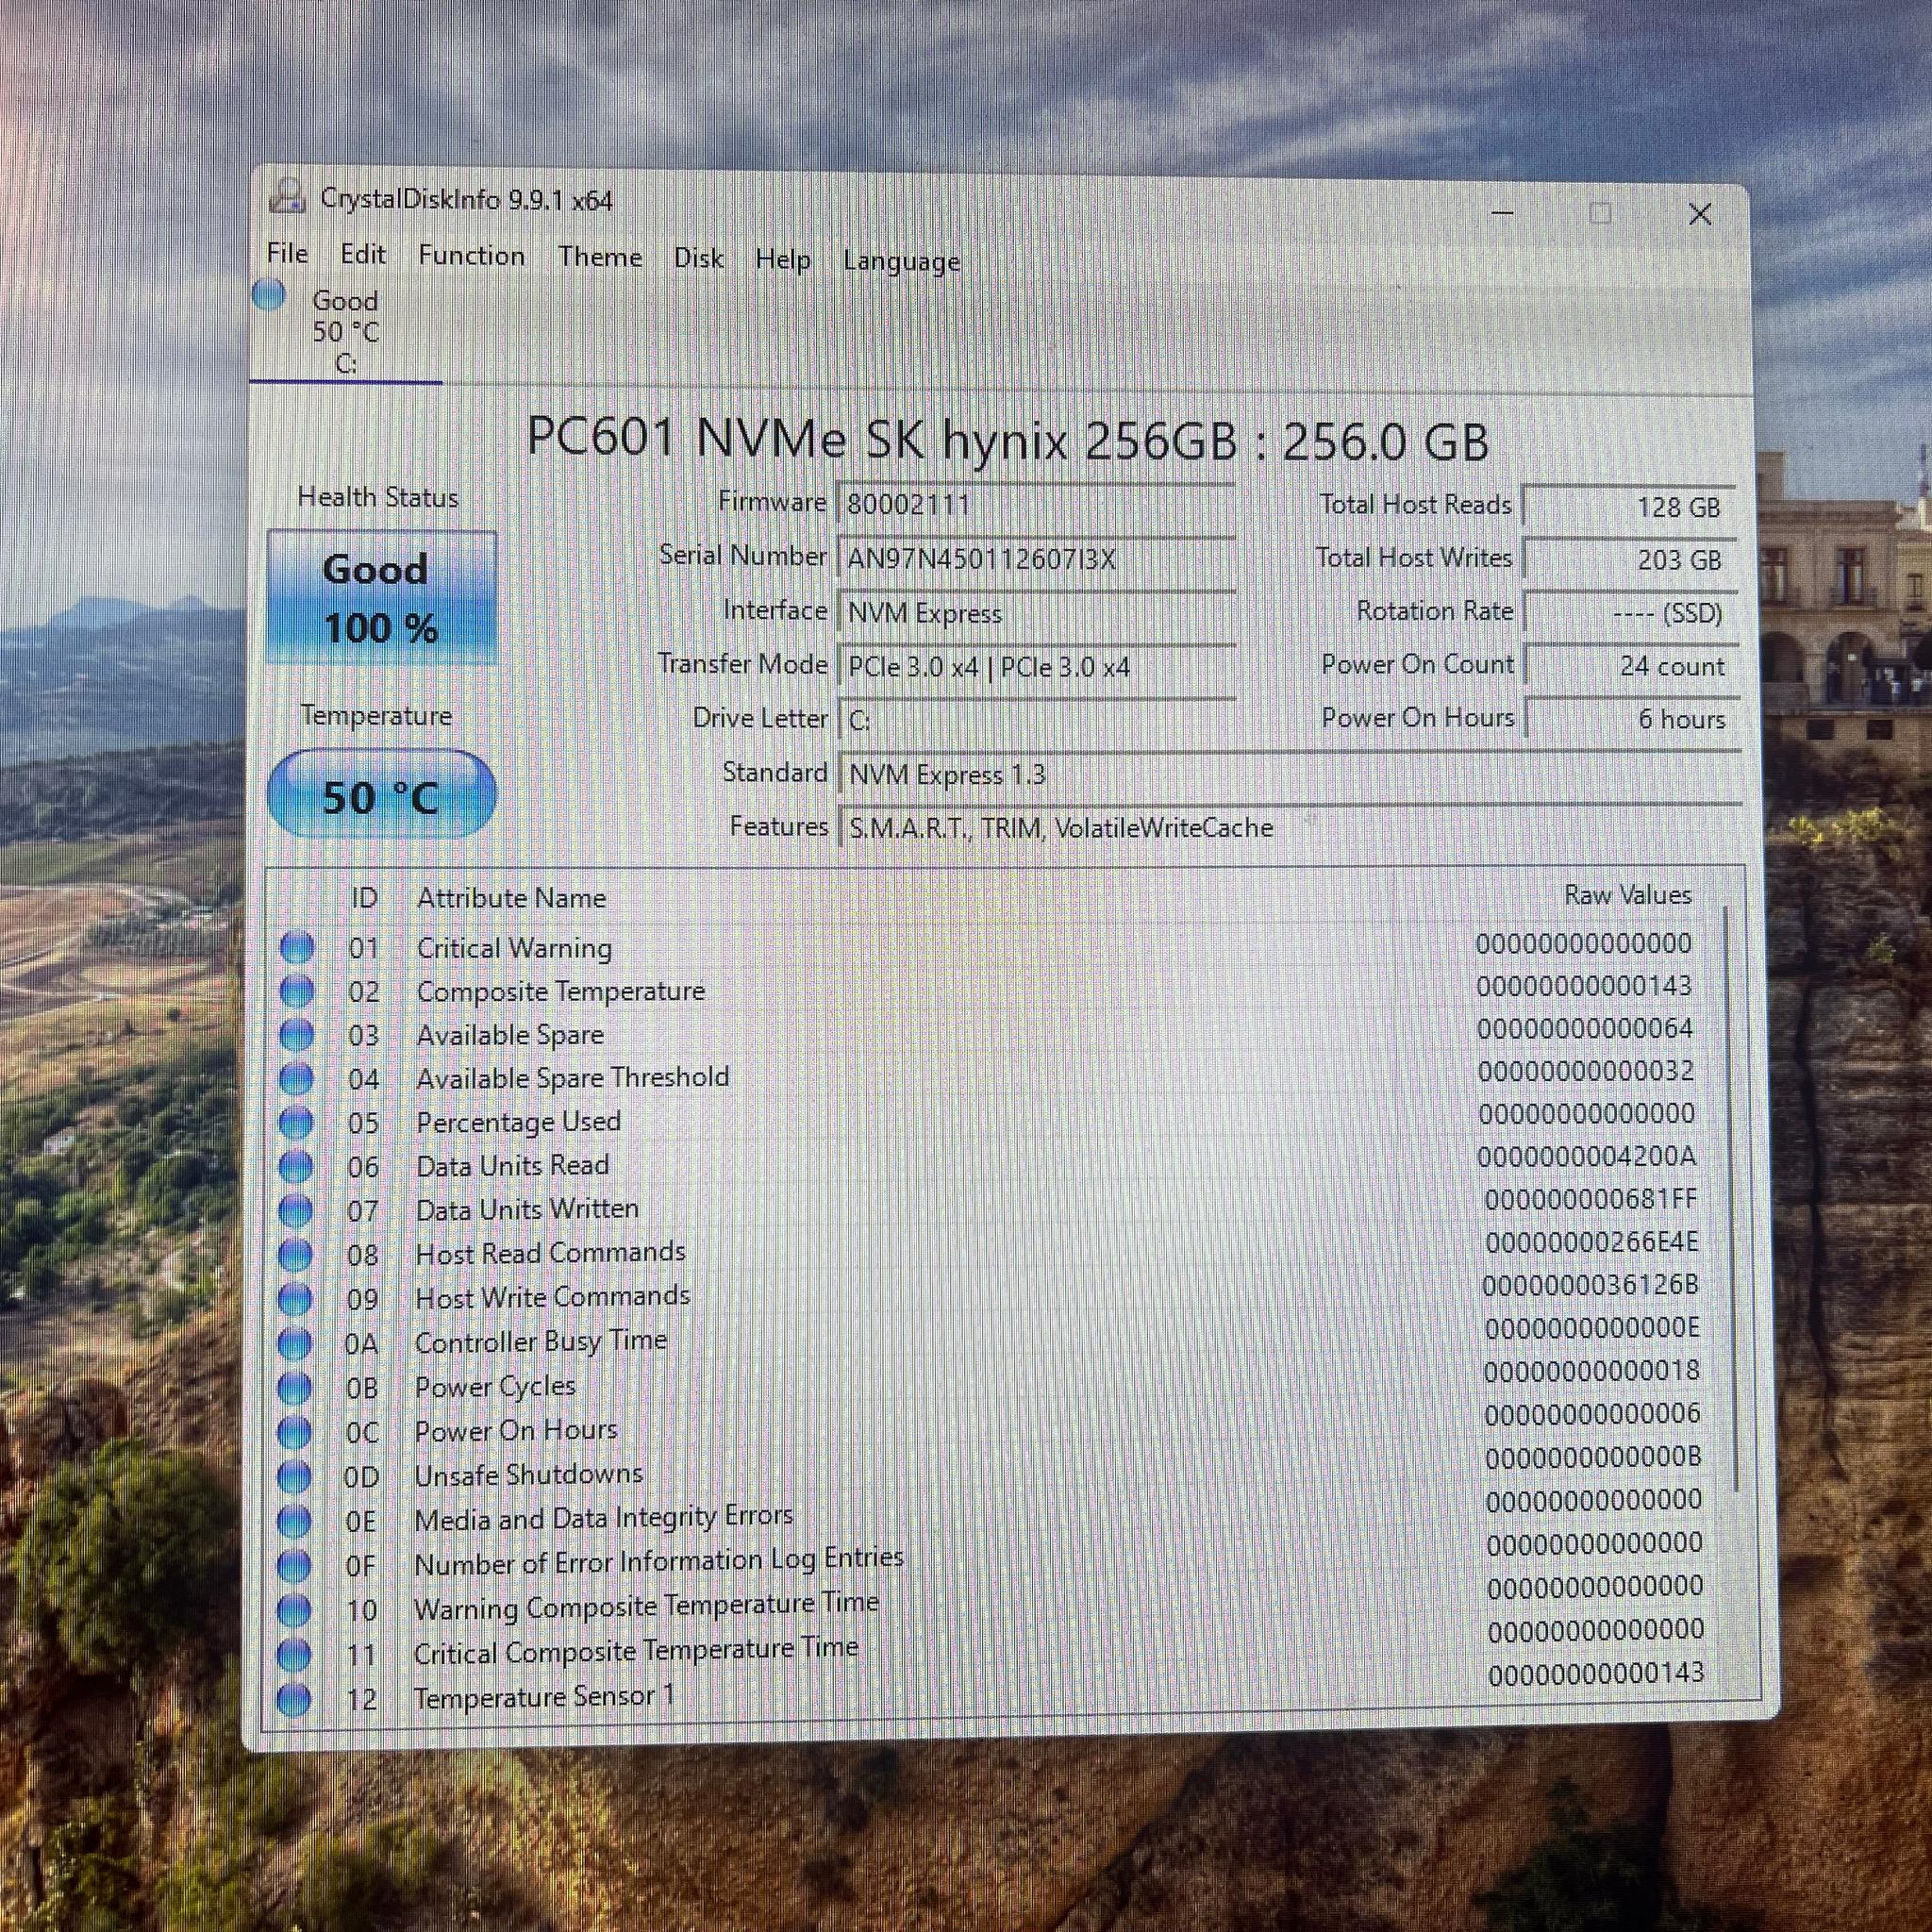Open the Function menu
Viewport: 1932px width, 1932px height.
click(471, 256)
